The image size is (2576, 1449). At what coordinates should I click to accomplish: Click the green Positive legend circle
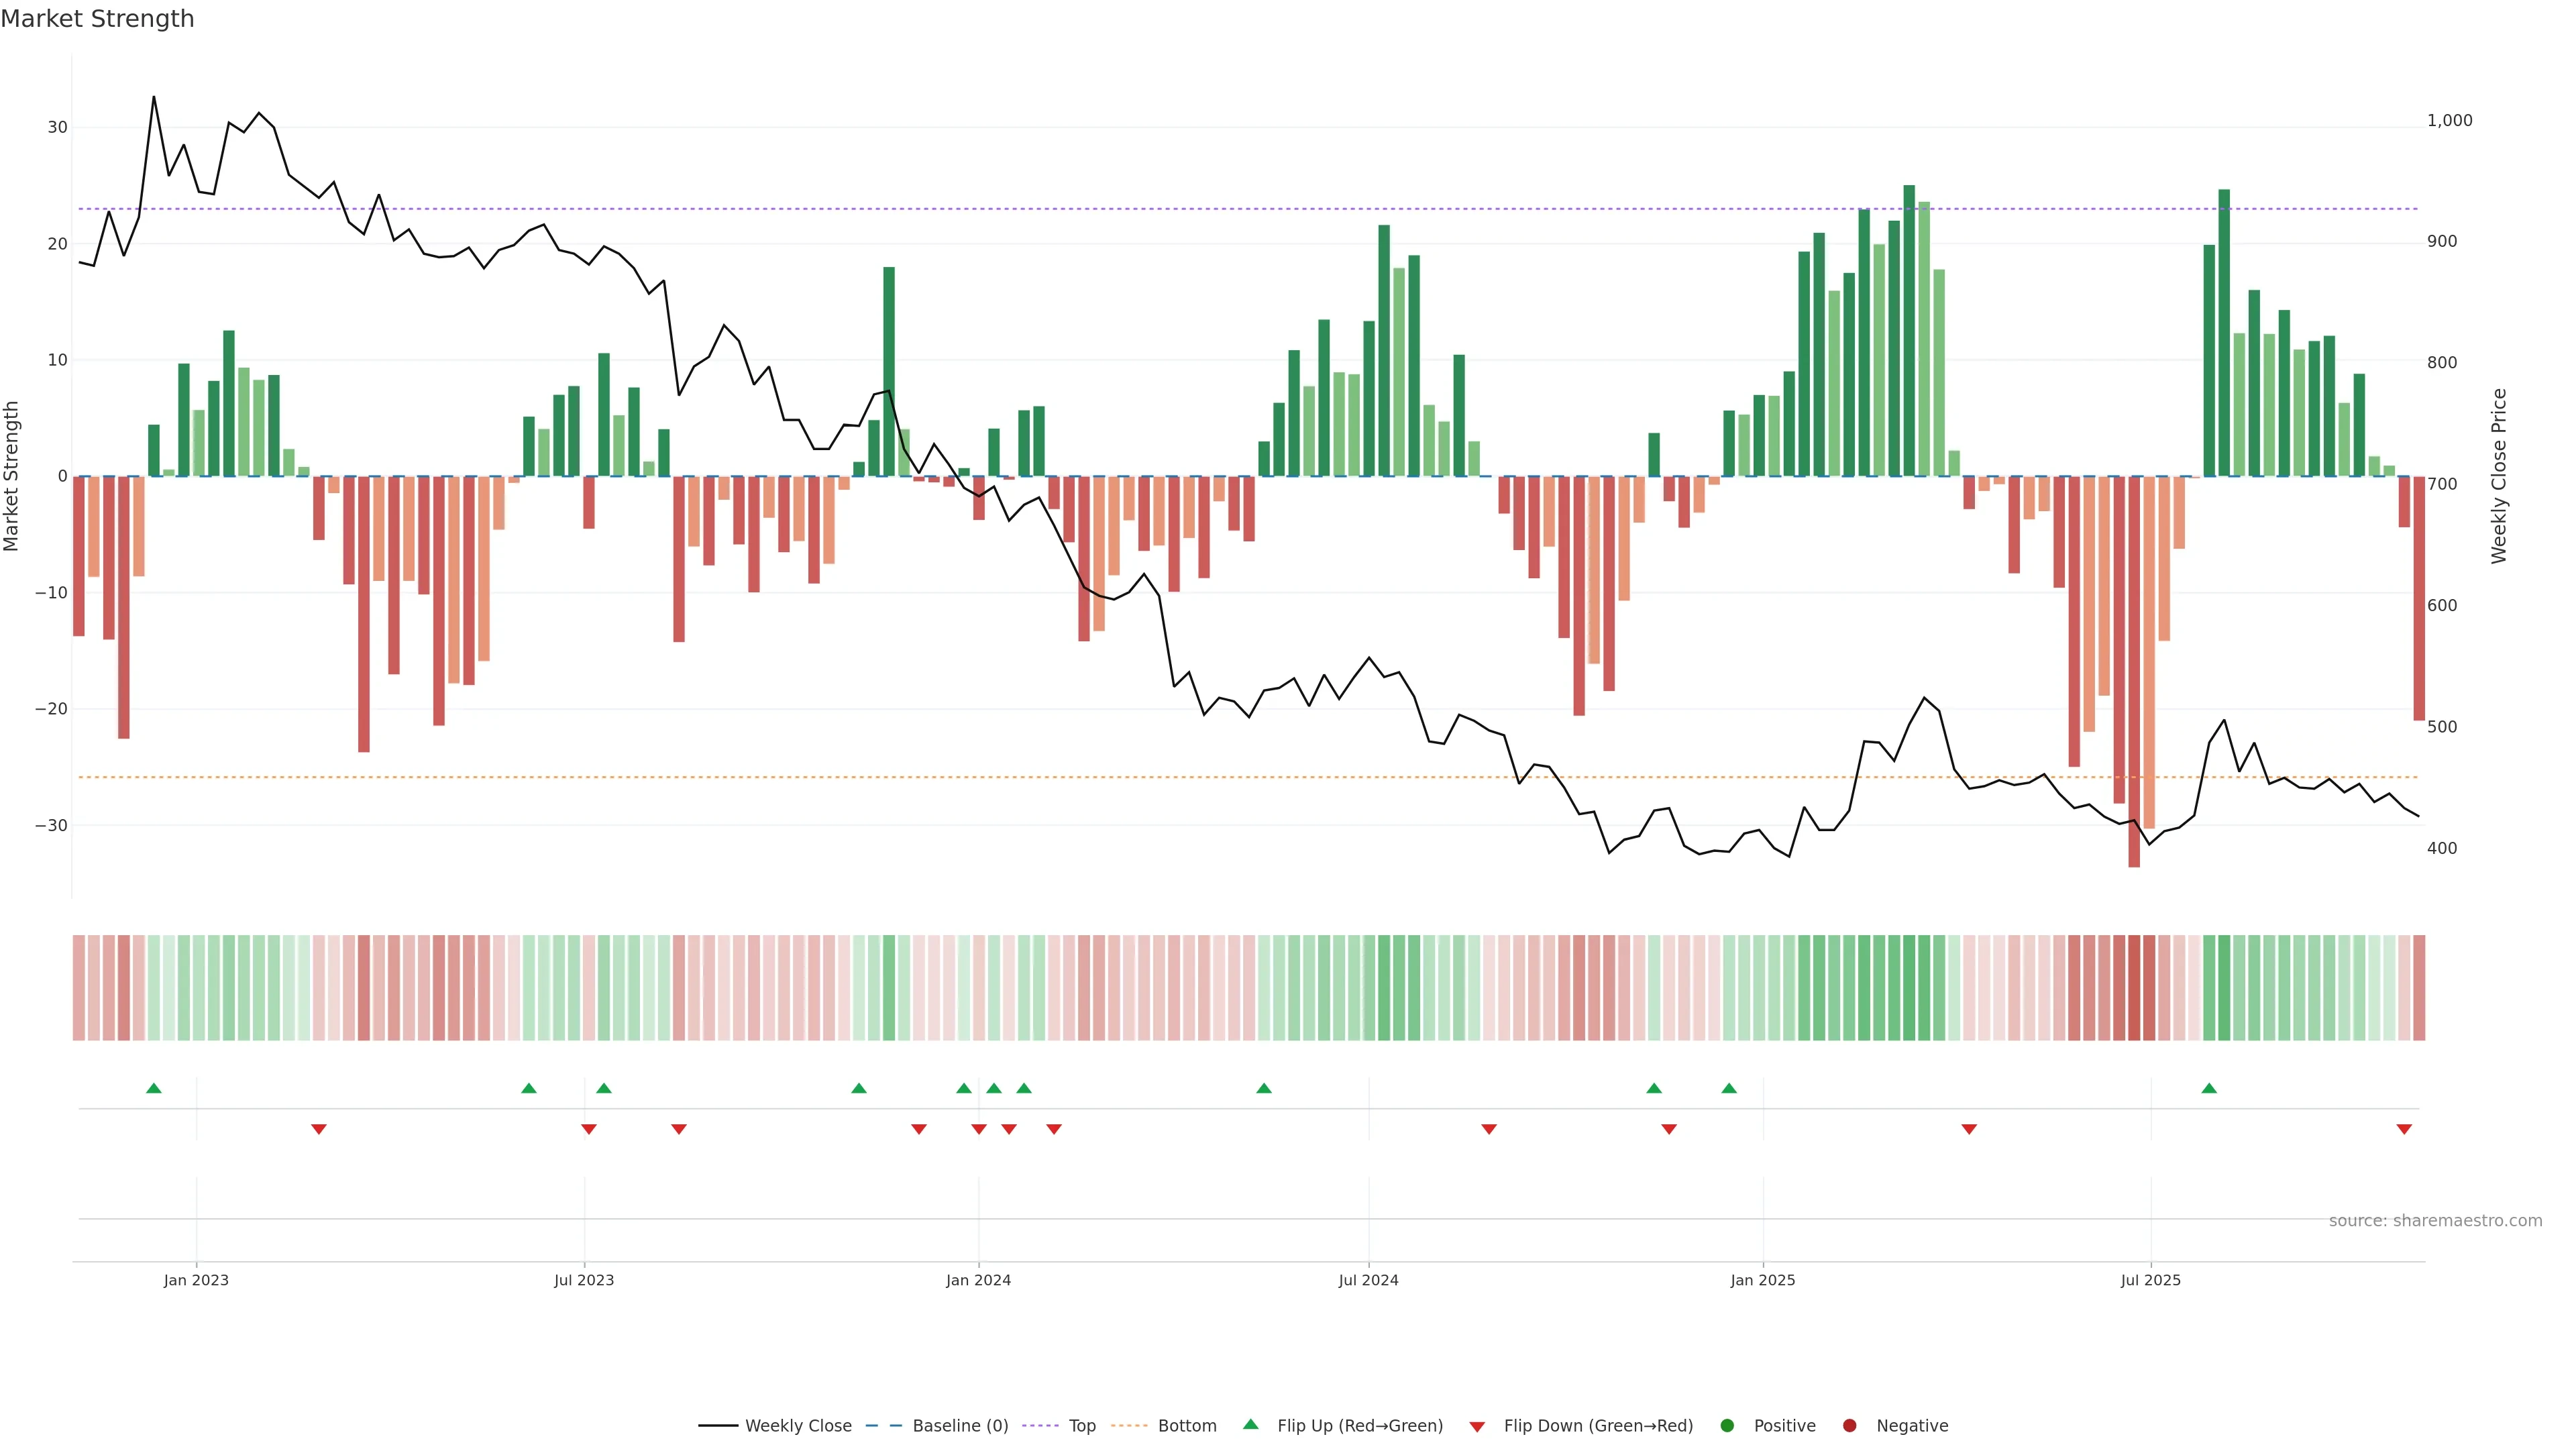(x=1727, y=1425)
